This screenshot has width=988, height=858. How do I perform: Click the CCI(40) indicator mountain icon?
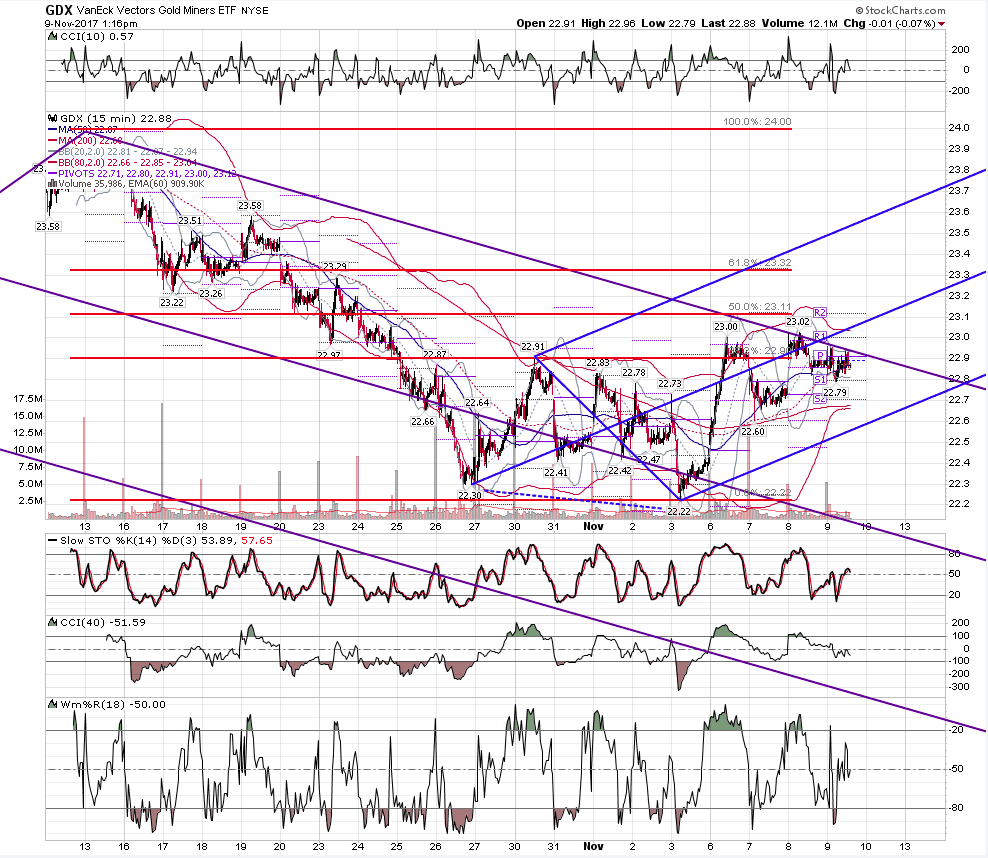pos(53,622)
